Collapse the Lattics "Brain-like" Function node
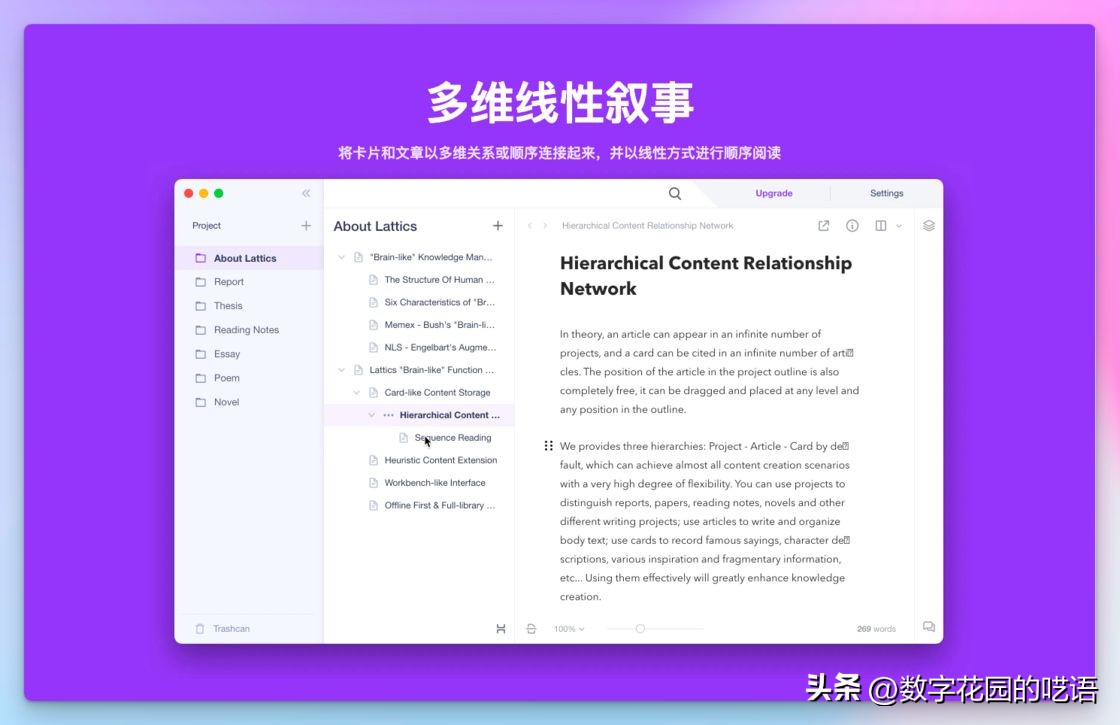 (x=341, y=370)
